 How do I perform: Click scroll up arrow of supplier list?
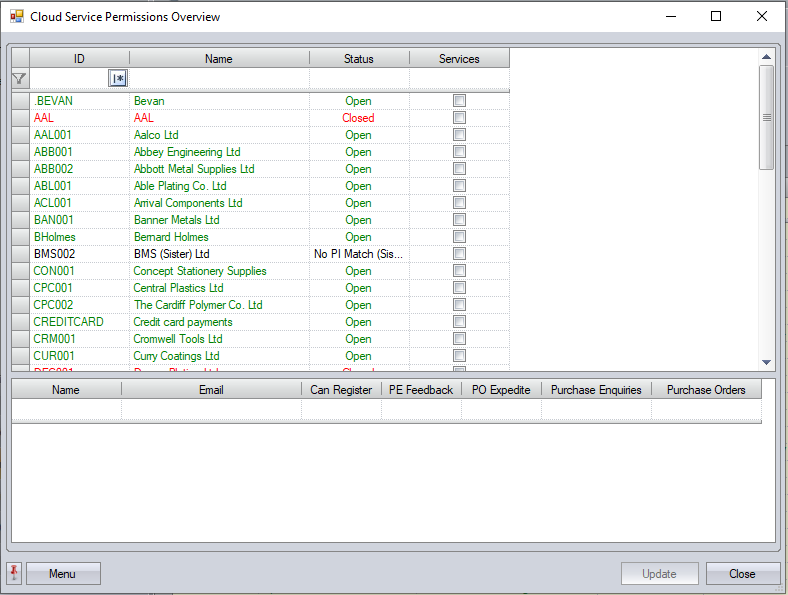(x=767, y=57)
